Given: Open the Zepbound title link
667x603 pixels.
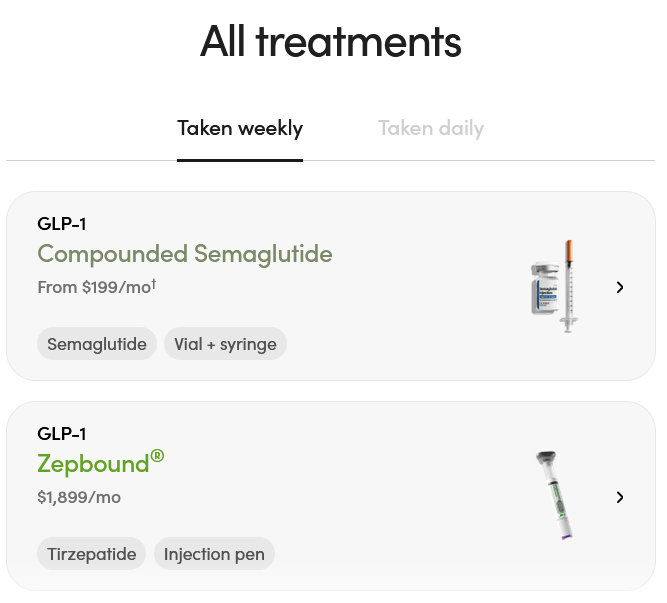Looking at the screenshot, I should [x=93, y=464].
